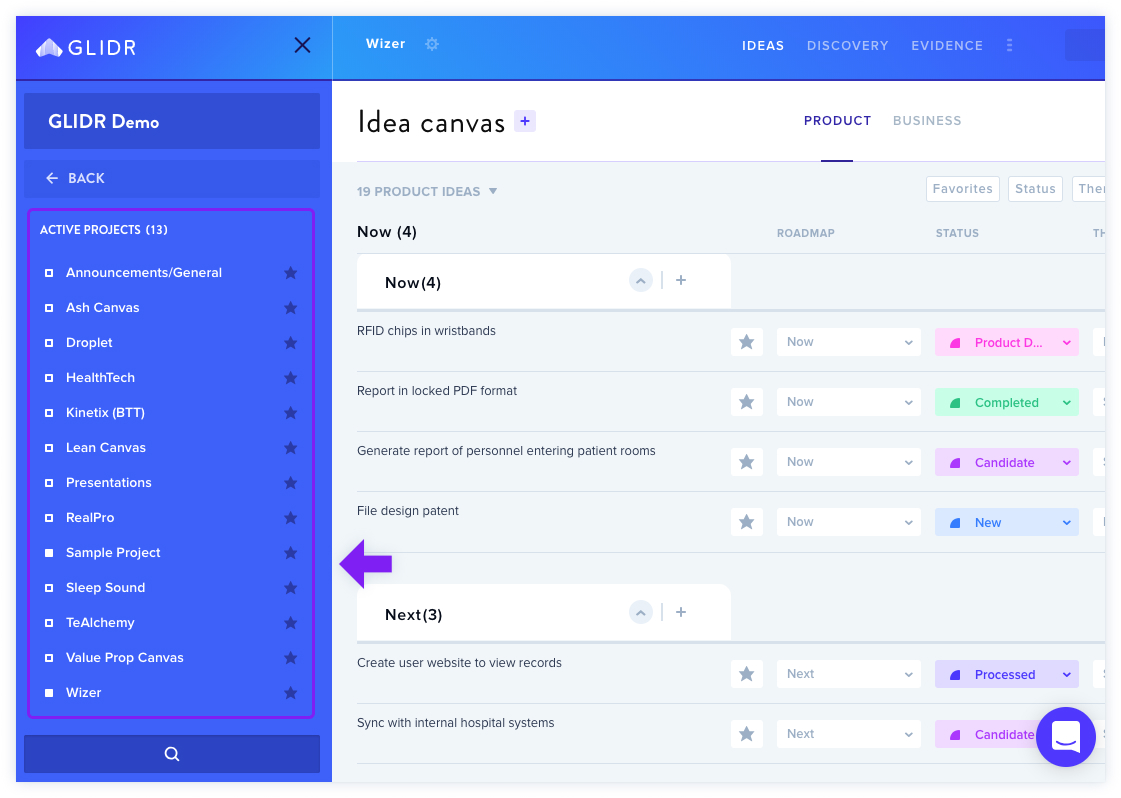Open roadmap dropdown for RFID chips idea

point(849,342)
